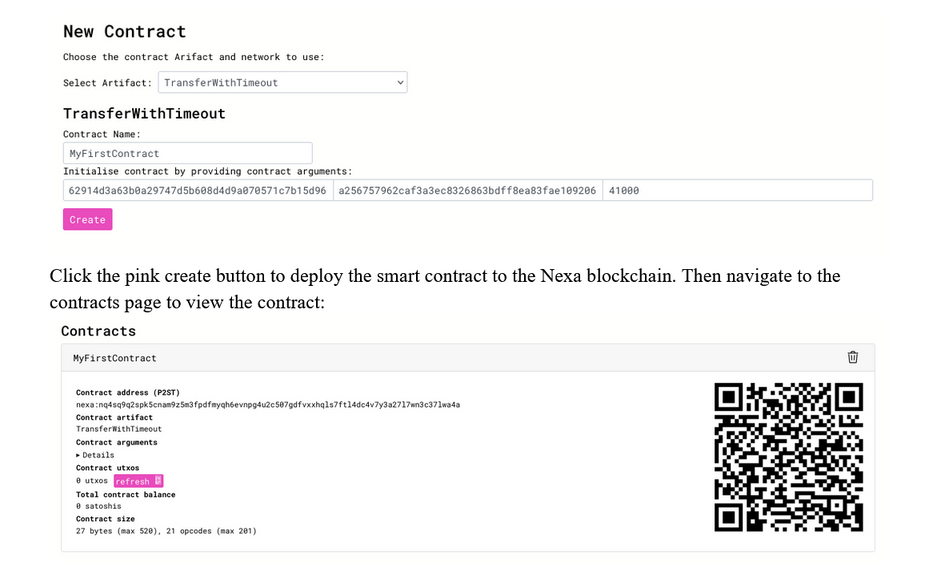Viewport: 925px width, 563px height.
Task: Click the New Contract heading
Action: click(x=124, y=32)
